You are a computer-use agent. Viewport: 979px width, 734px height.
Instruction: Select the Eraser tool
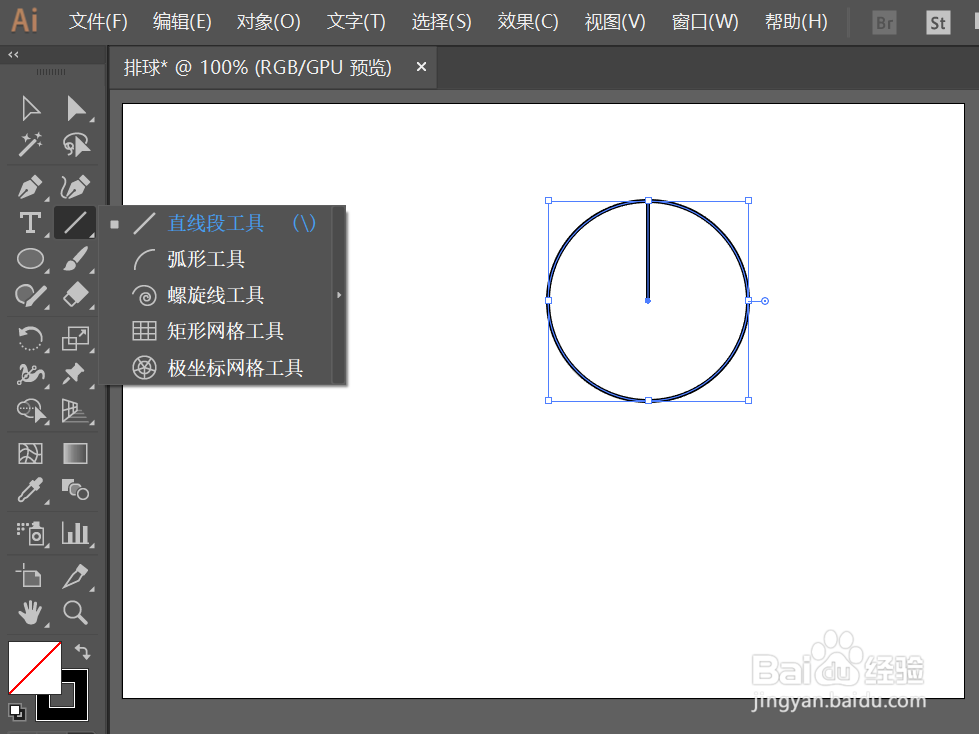[x=75, y=295]
